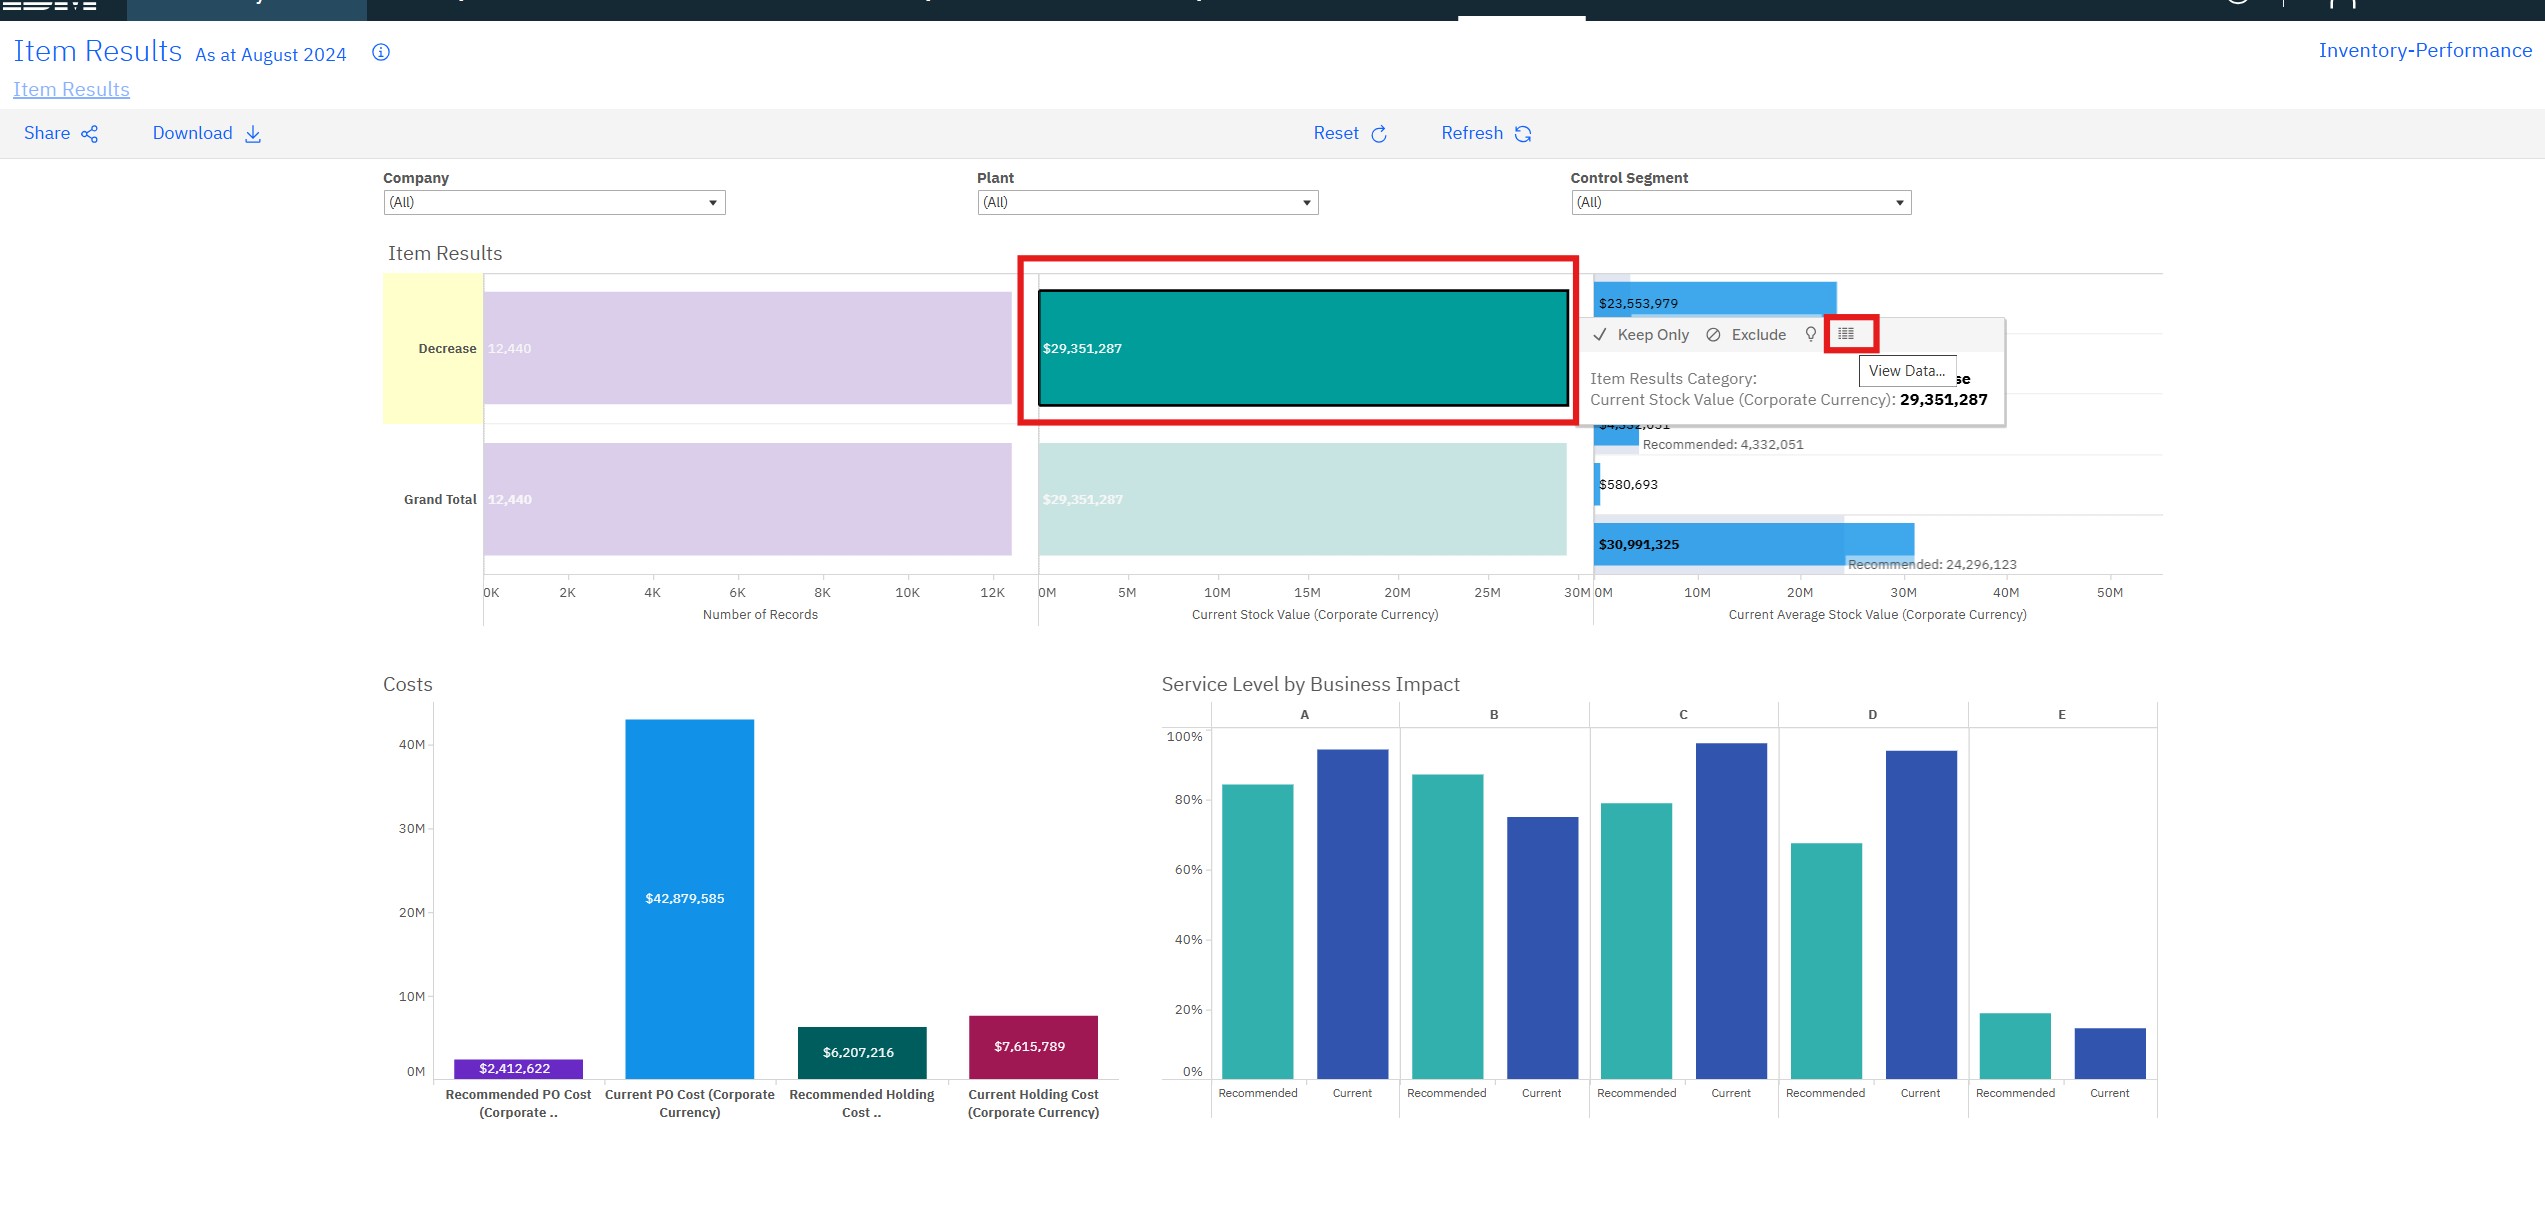Open the Company dropdown

(x=554, y=202)
